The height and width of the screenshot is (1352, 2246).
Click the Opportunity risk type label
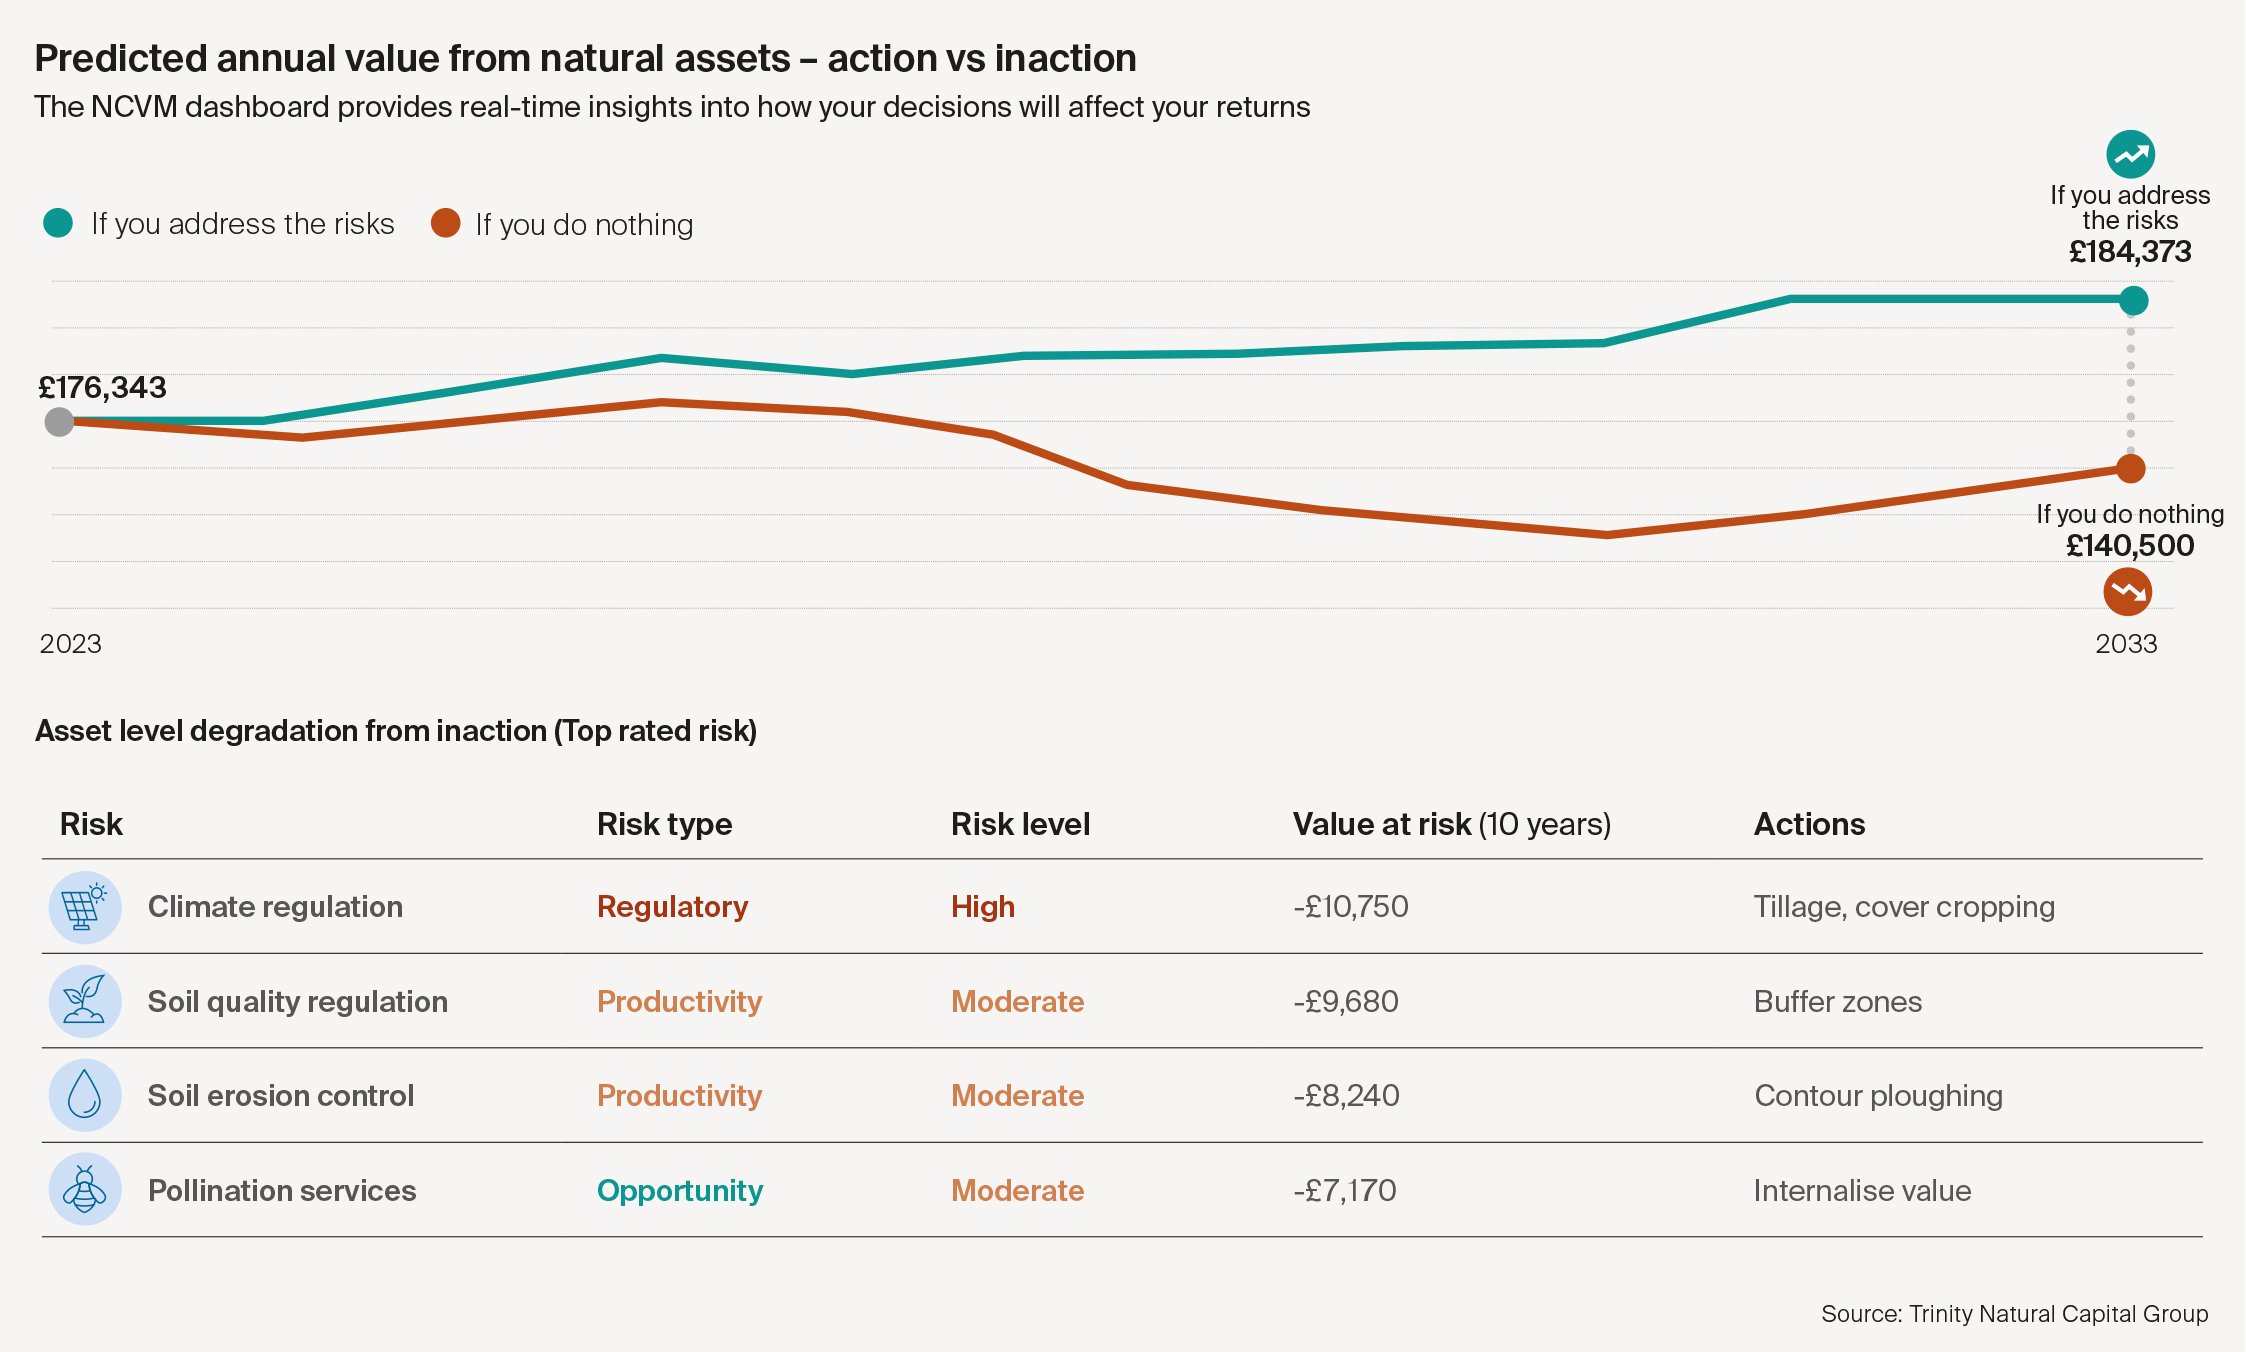[x=680, y=1190]
